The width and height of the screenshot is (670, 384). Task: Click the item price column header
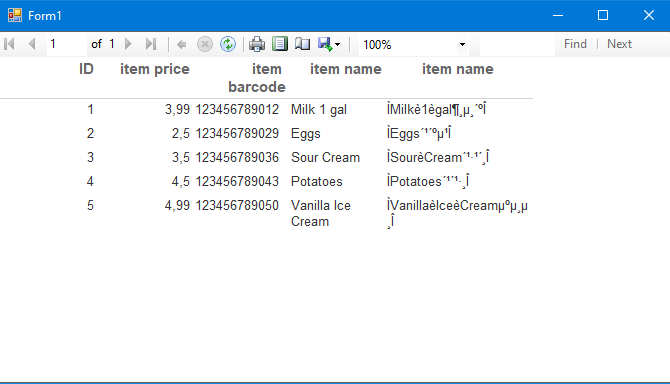click(x=155, y=69)
